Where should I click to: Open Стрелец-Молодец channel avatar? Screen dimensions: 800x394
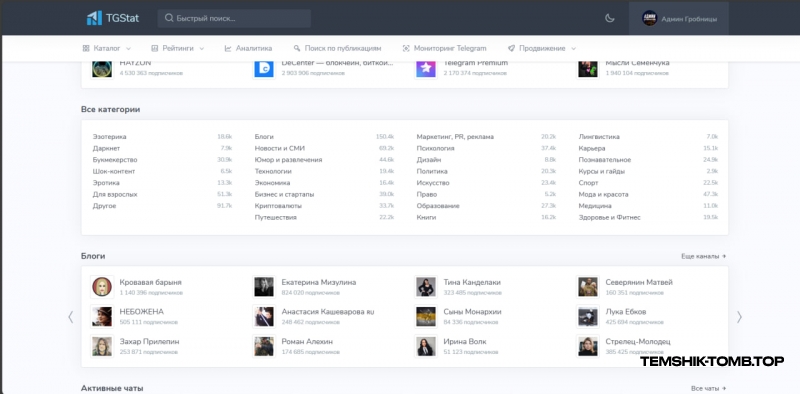coord(588,346)
